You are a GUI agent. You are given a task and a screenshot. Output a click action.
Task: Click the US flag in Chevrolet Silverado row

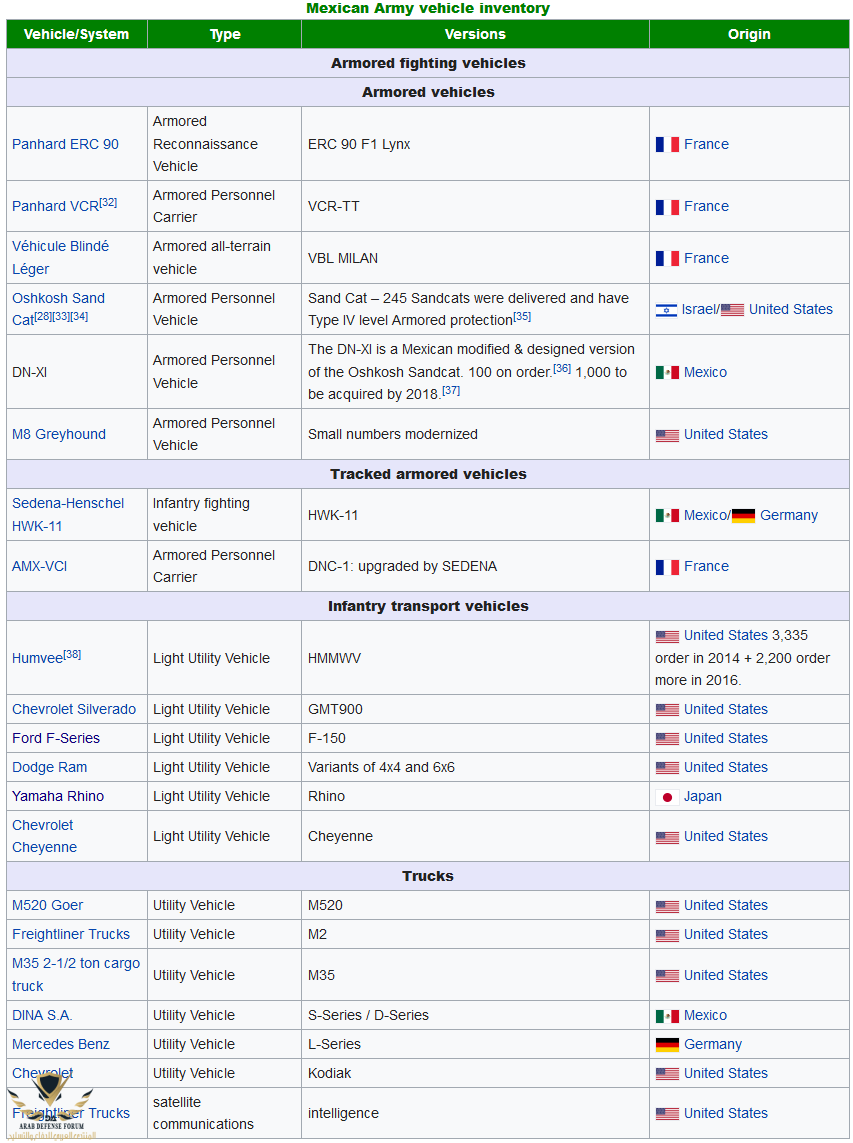pyautogui.click(x=667, y=709)
